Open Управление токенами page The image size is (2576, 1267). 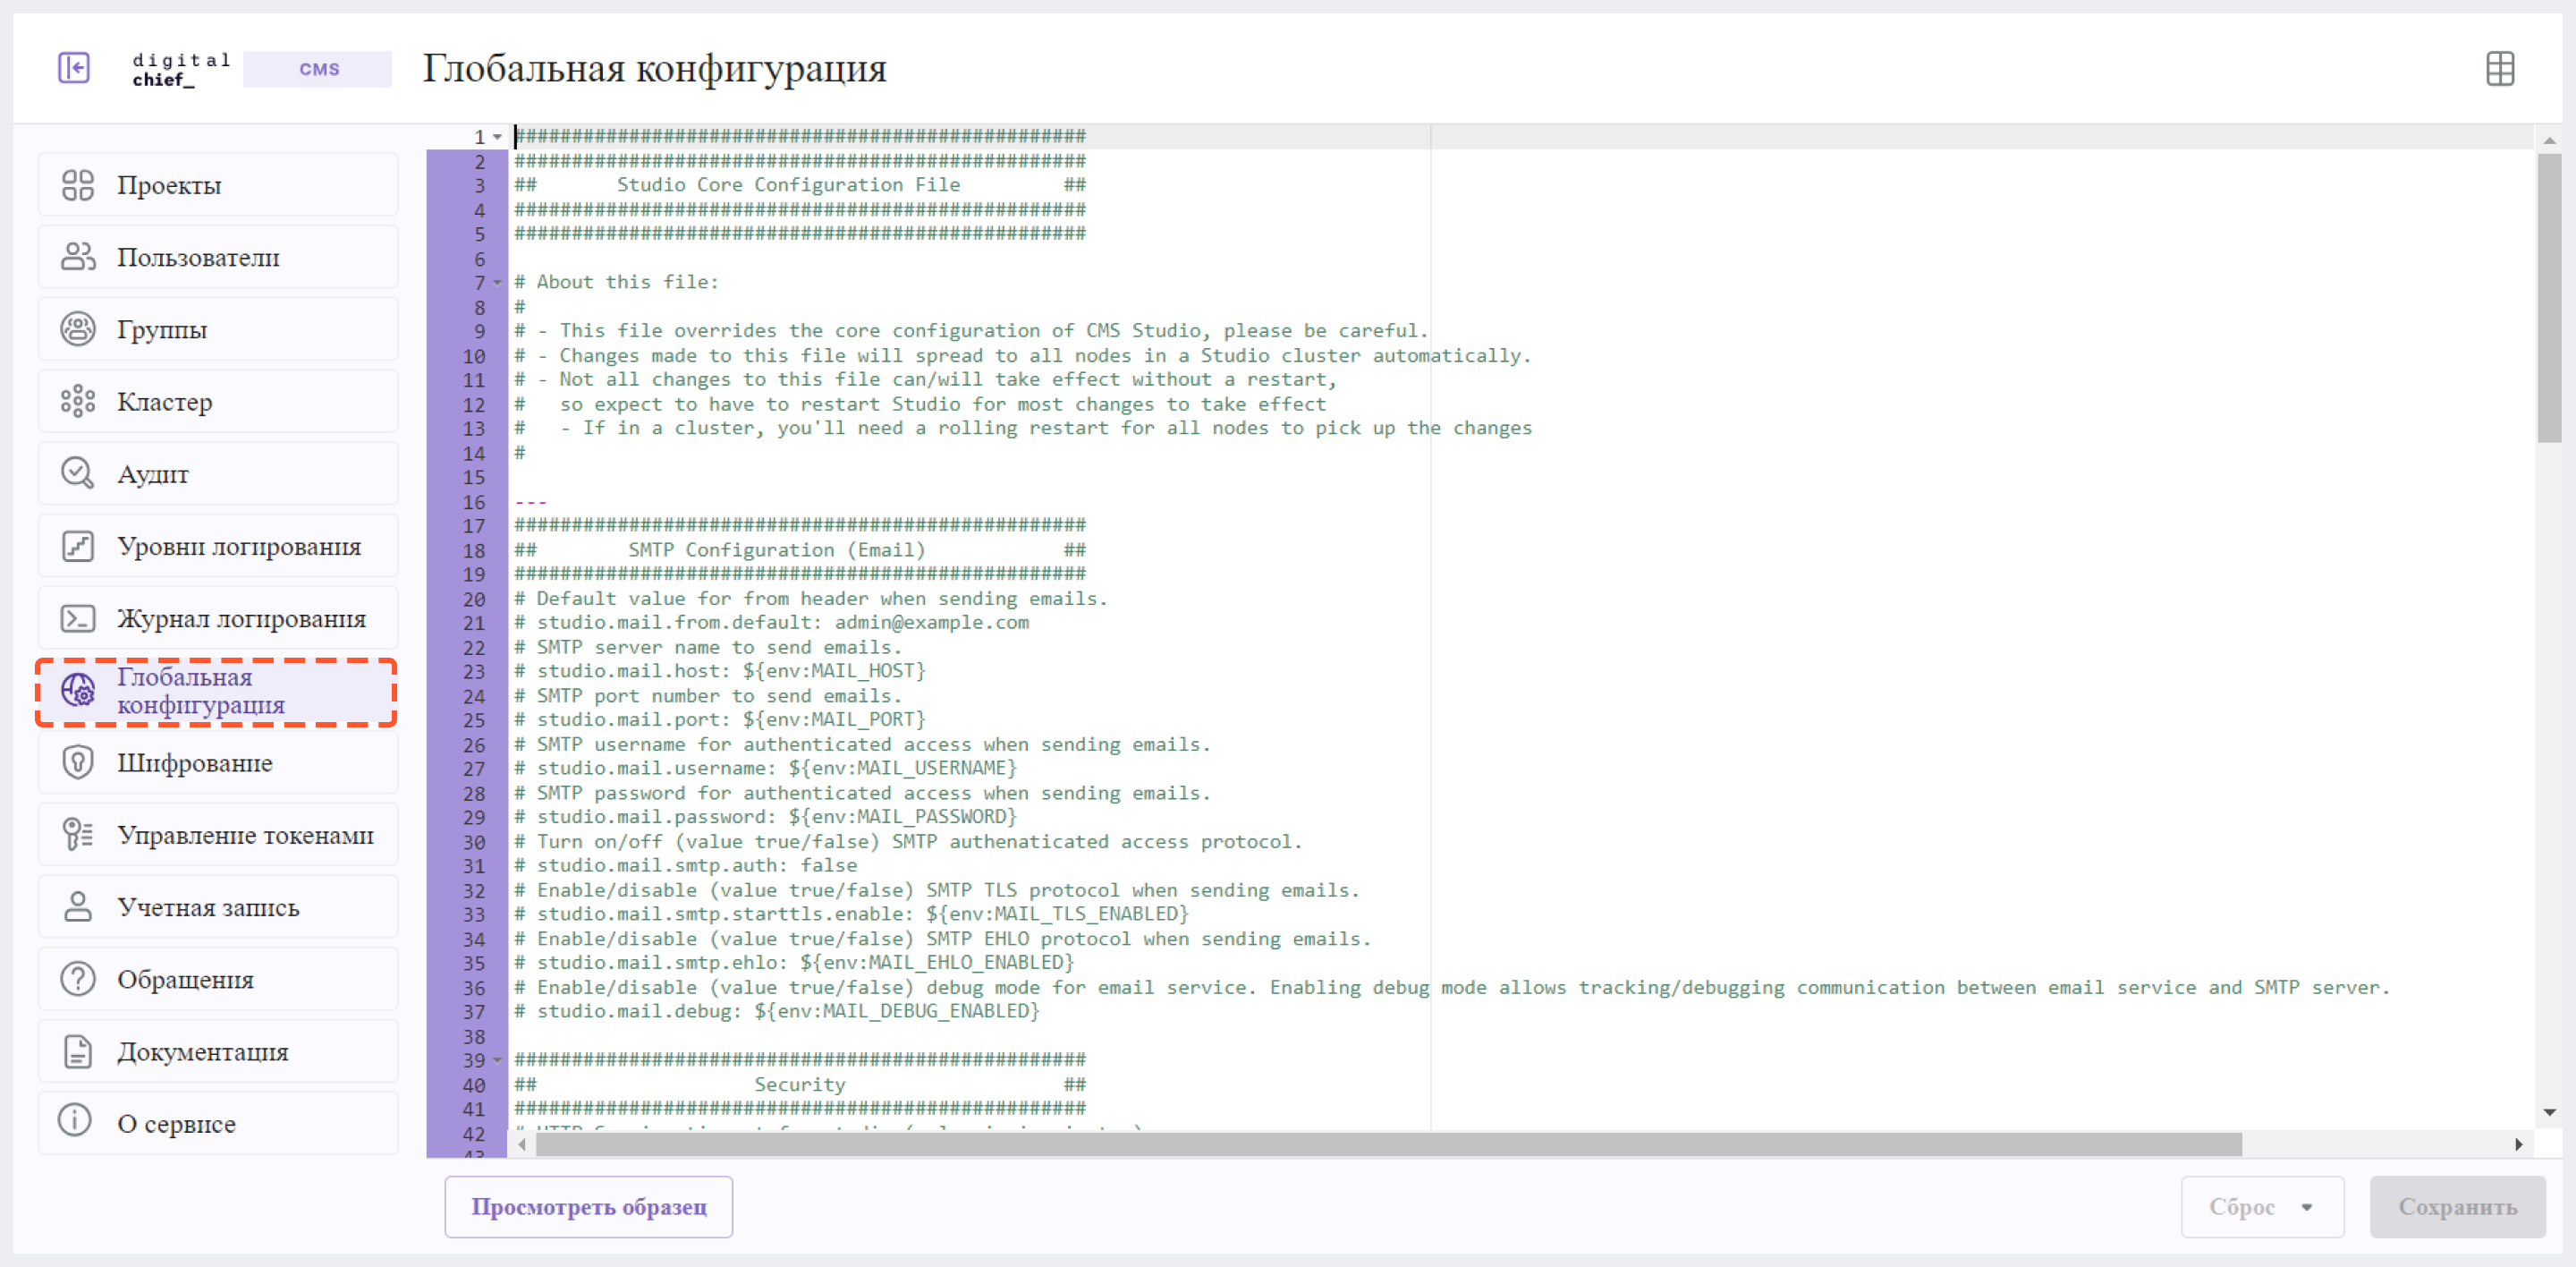[218, 834]
